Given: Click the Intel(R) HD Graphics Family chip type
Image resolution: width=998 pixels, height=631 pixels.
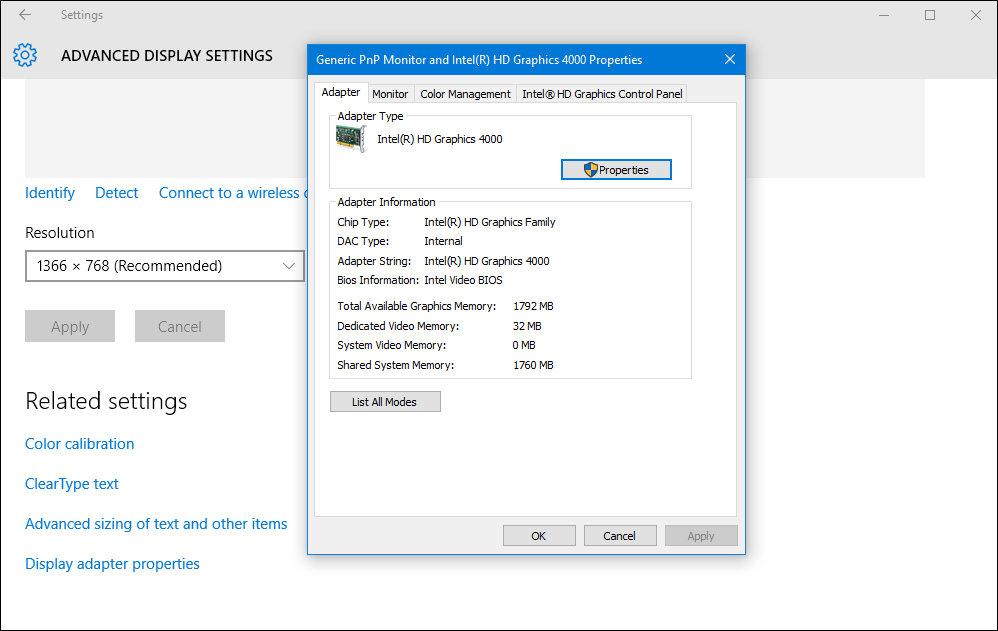Looking at the screenshot, I should click(489, 222).
